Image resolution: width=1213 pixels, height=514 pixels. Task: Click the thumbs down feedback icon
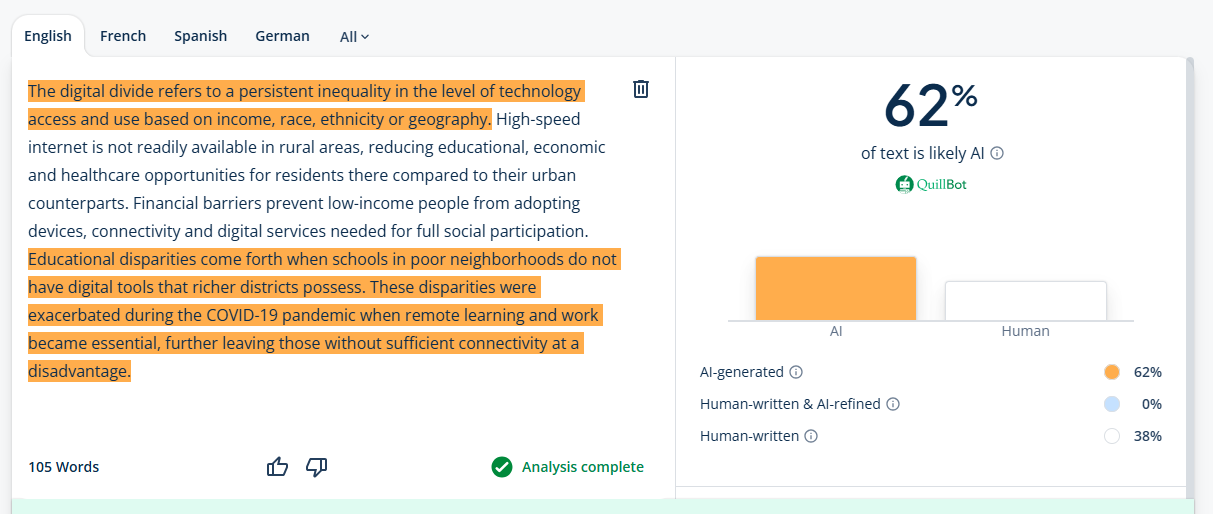317,467
